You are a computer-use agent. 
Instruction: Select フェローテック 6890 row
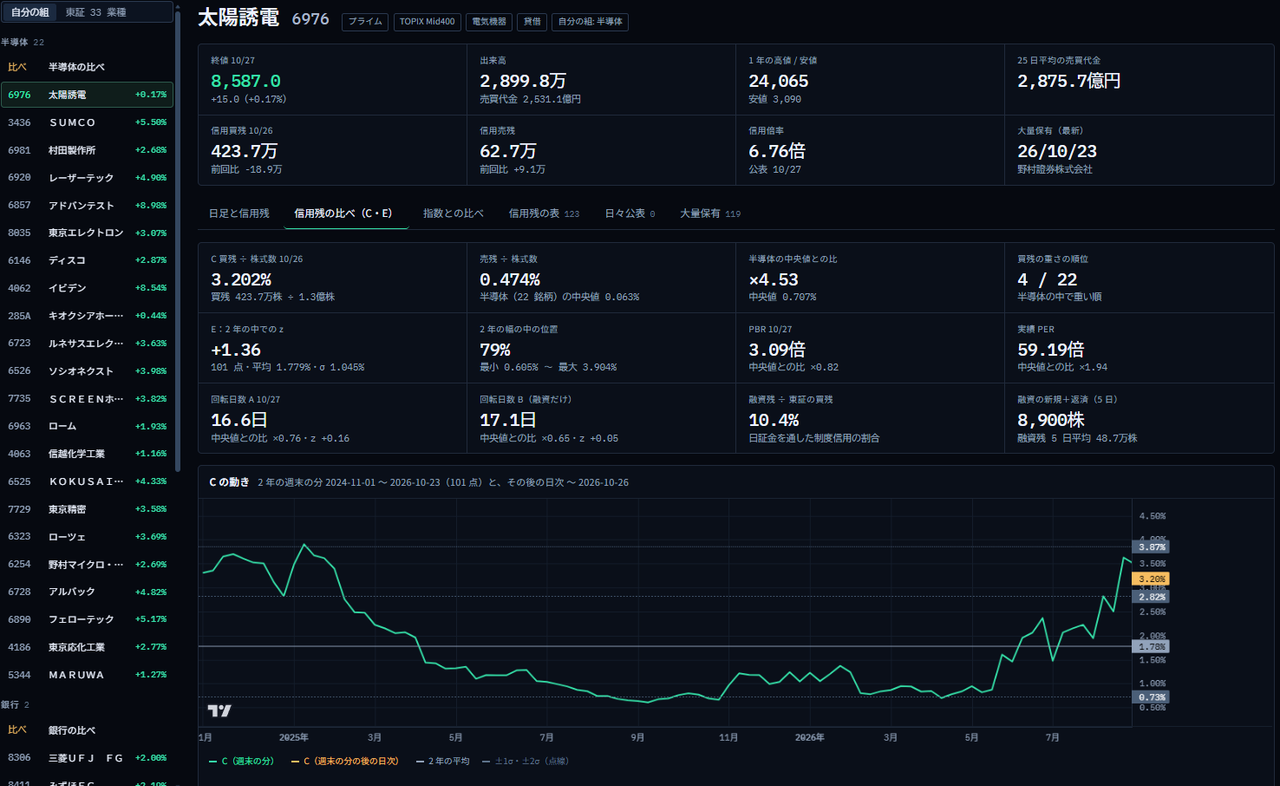click(87, 619)
